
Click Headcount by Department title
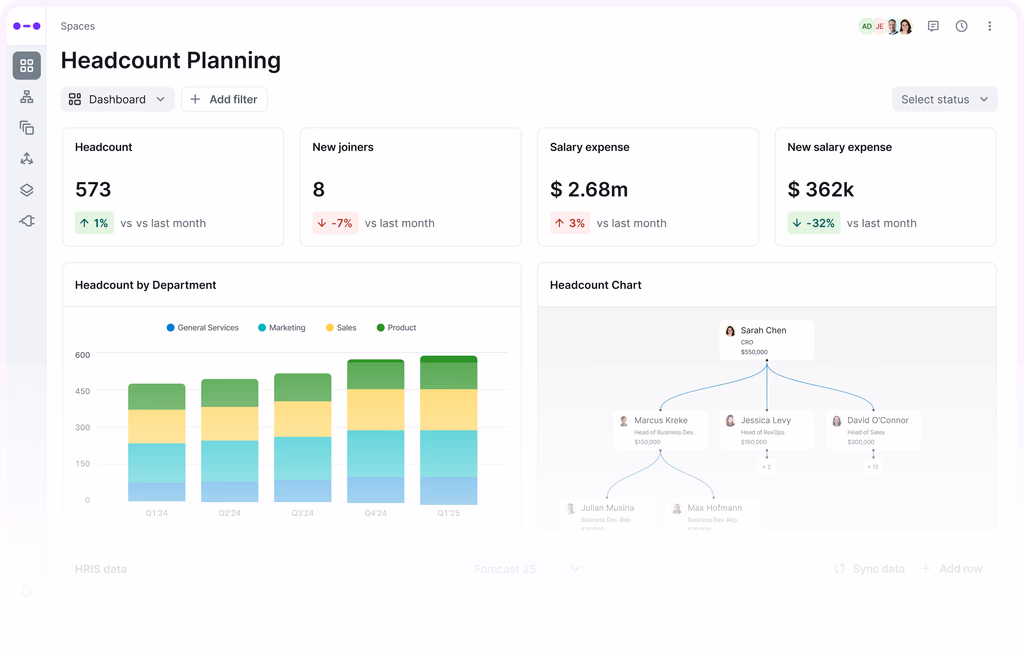click(146, 285)
